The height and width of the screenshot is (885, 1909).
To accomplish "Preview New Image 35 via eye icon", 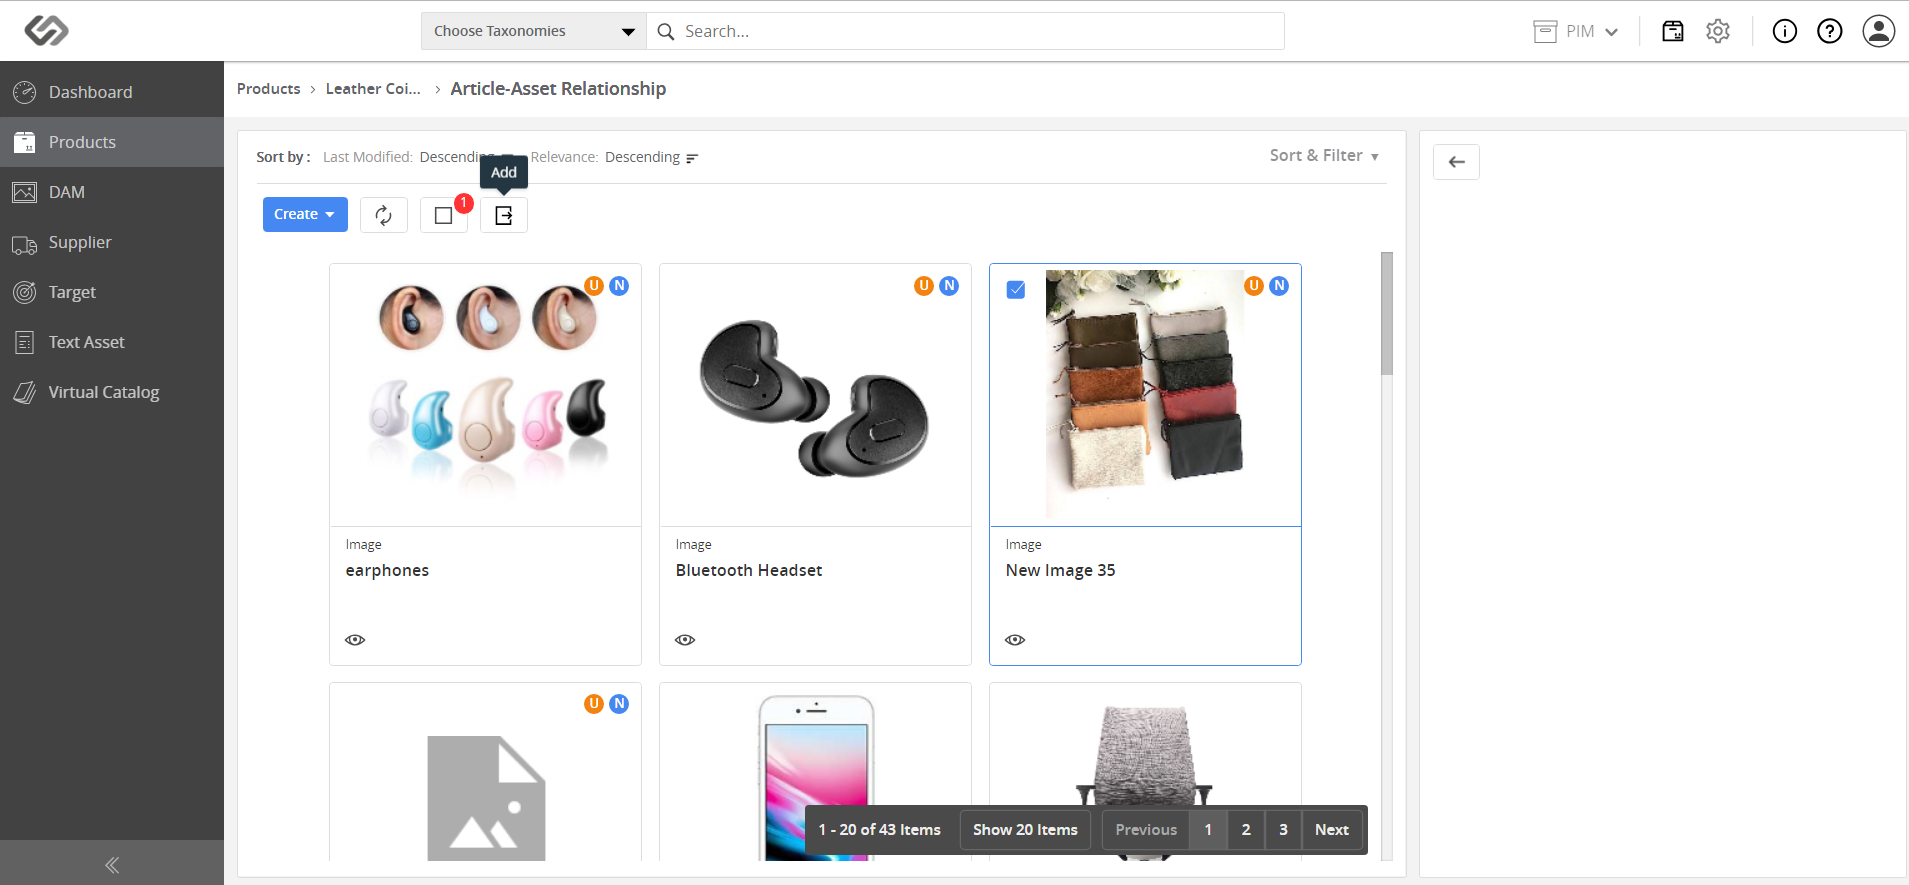I will point(1015,640).
